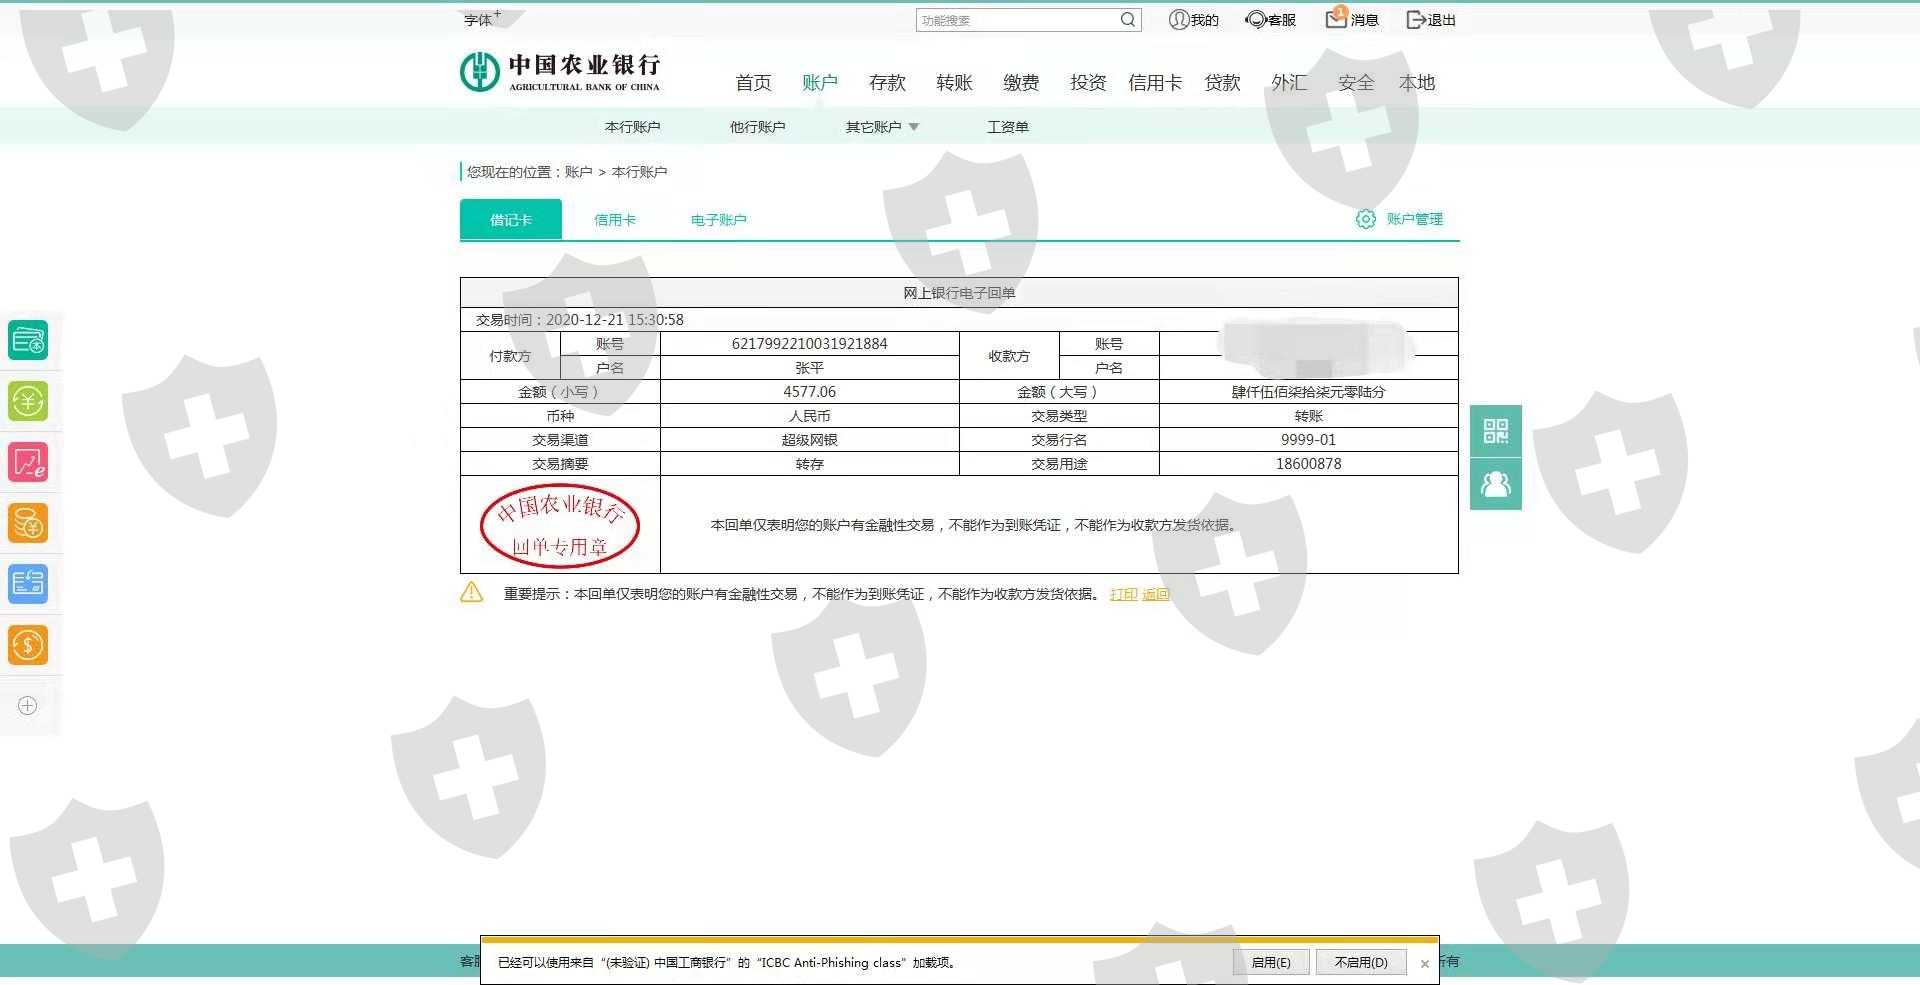Image resolution: width=1920 pixels, height=985 pixels.
Task: Click the currency value 人民币
Action: (x=810, y=416)
